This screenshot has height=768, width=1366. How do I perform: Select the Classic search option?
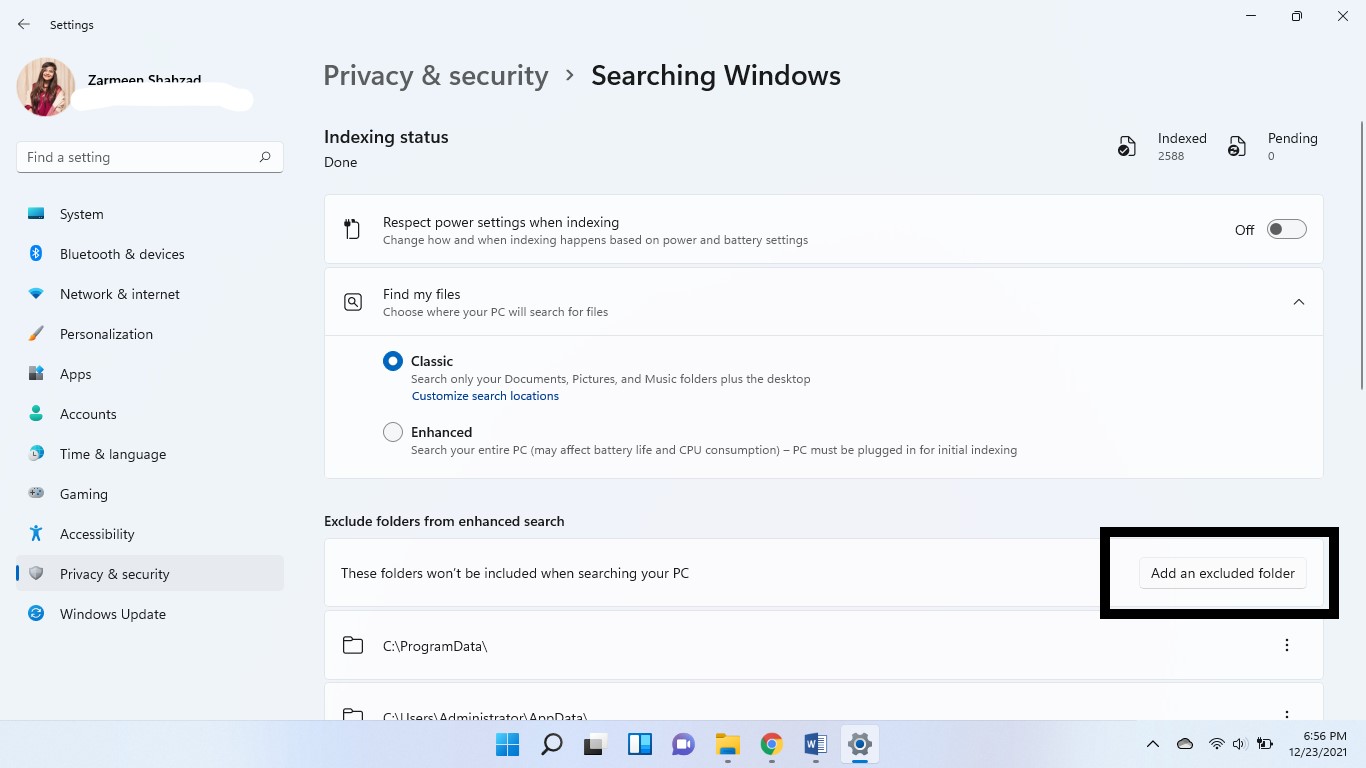pos(393,361)
